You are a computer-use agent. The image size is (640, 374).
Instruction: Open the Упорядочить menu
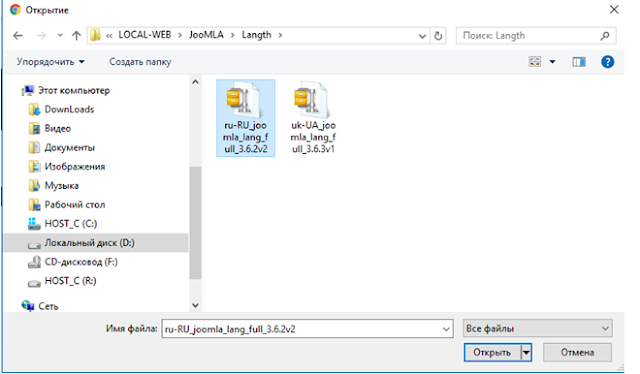pos(50,62)
